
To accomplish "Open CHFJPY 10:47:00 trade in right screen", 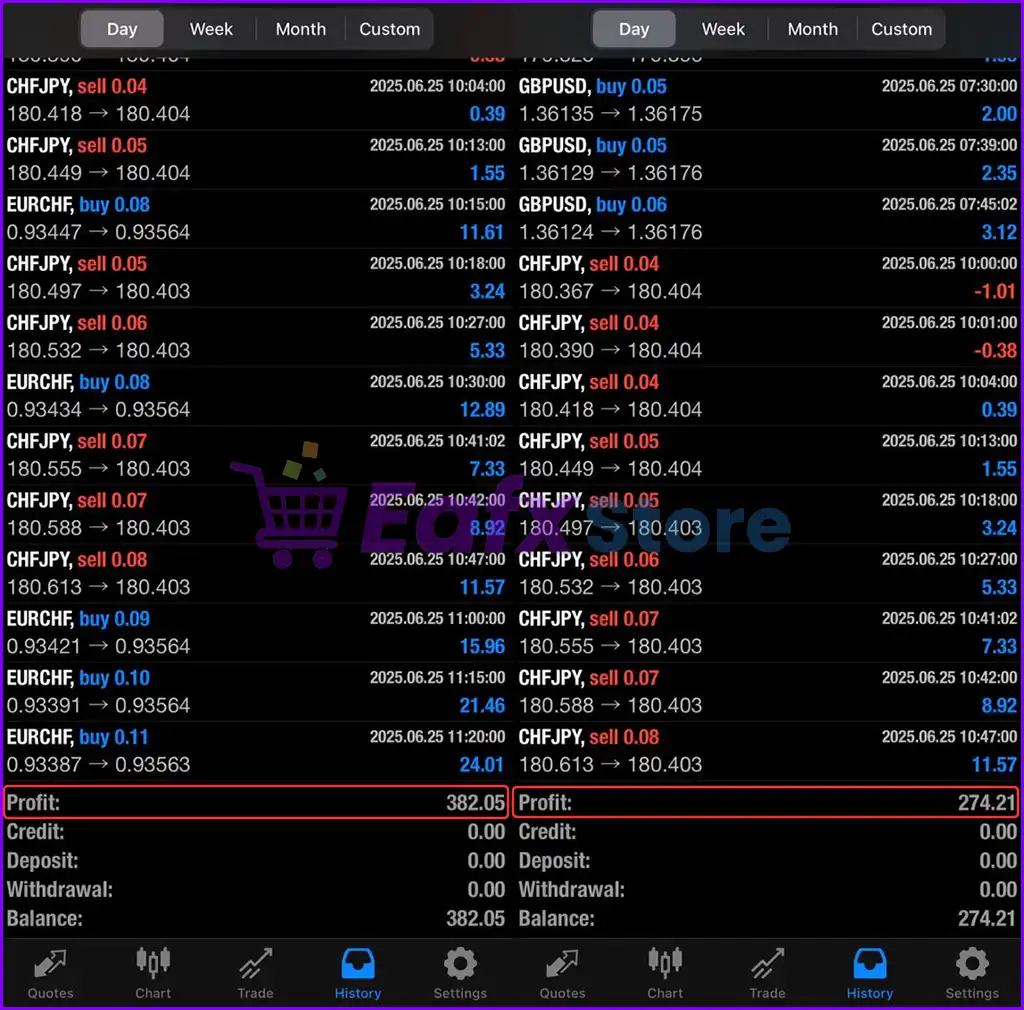I will [x=768, y=751].
